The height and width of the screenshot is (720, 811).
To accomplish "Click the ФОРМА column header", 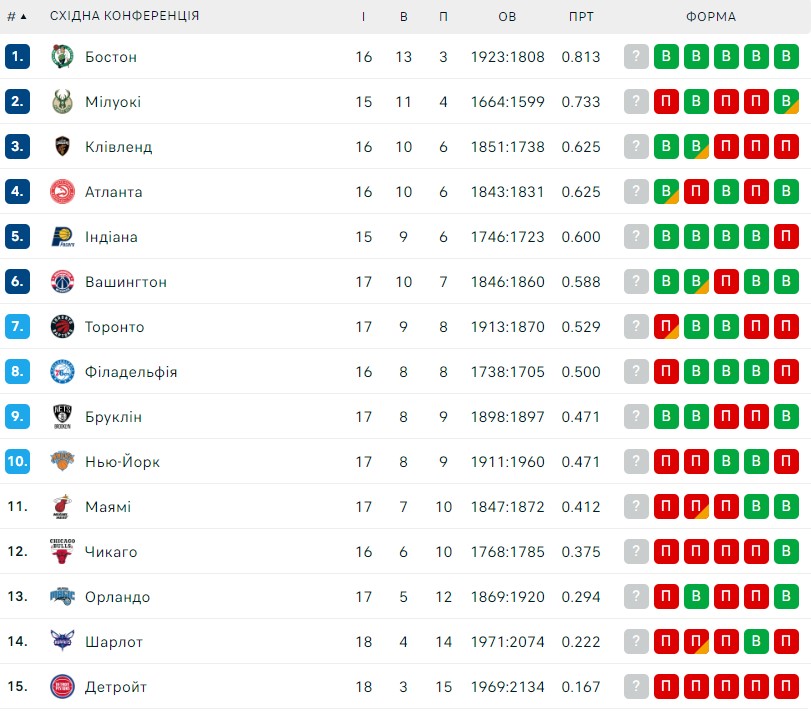I will click(x=711, y=17).
